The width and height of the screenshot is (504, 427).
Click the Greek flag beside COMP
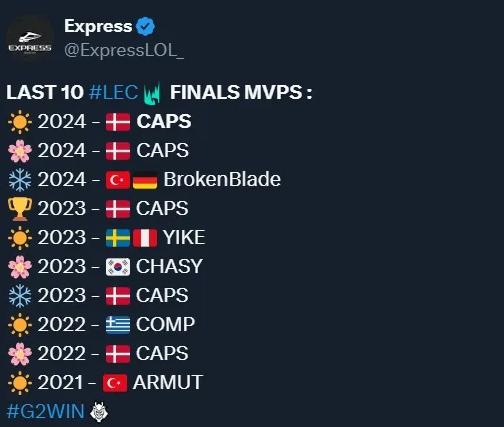point(118,325)
